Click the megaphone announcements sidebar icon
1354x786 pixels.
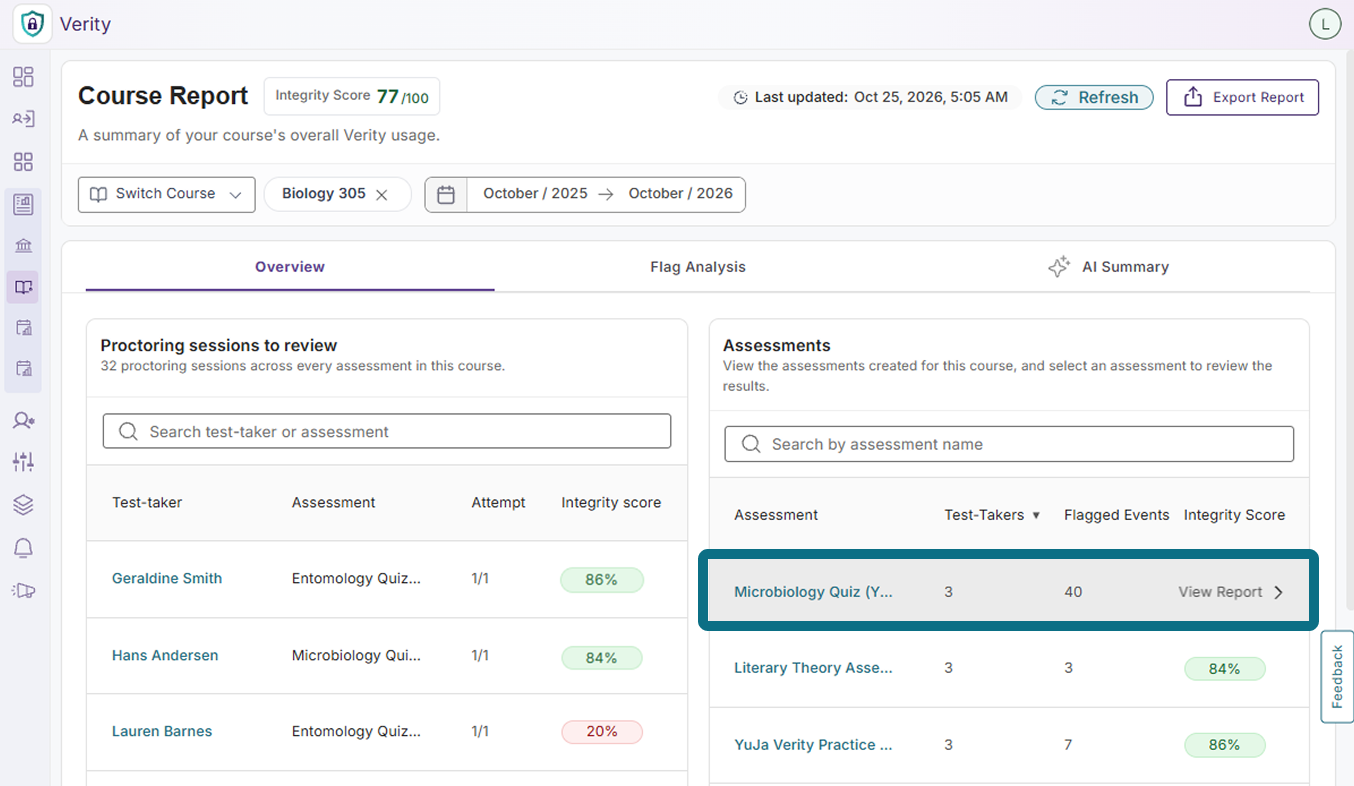pyautogui.click(x=23, y=591)
